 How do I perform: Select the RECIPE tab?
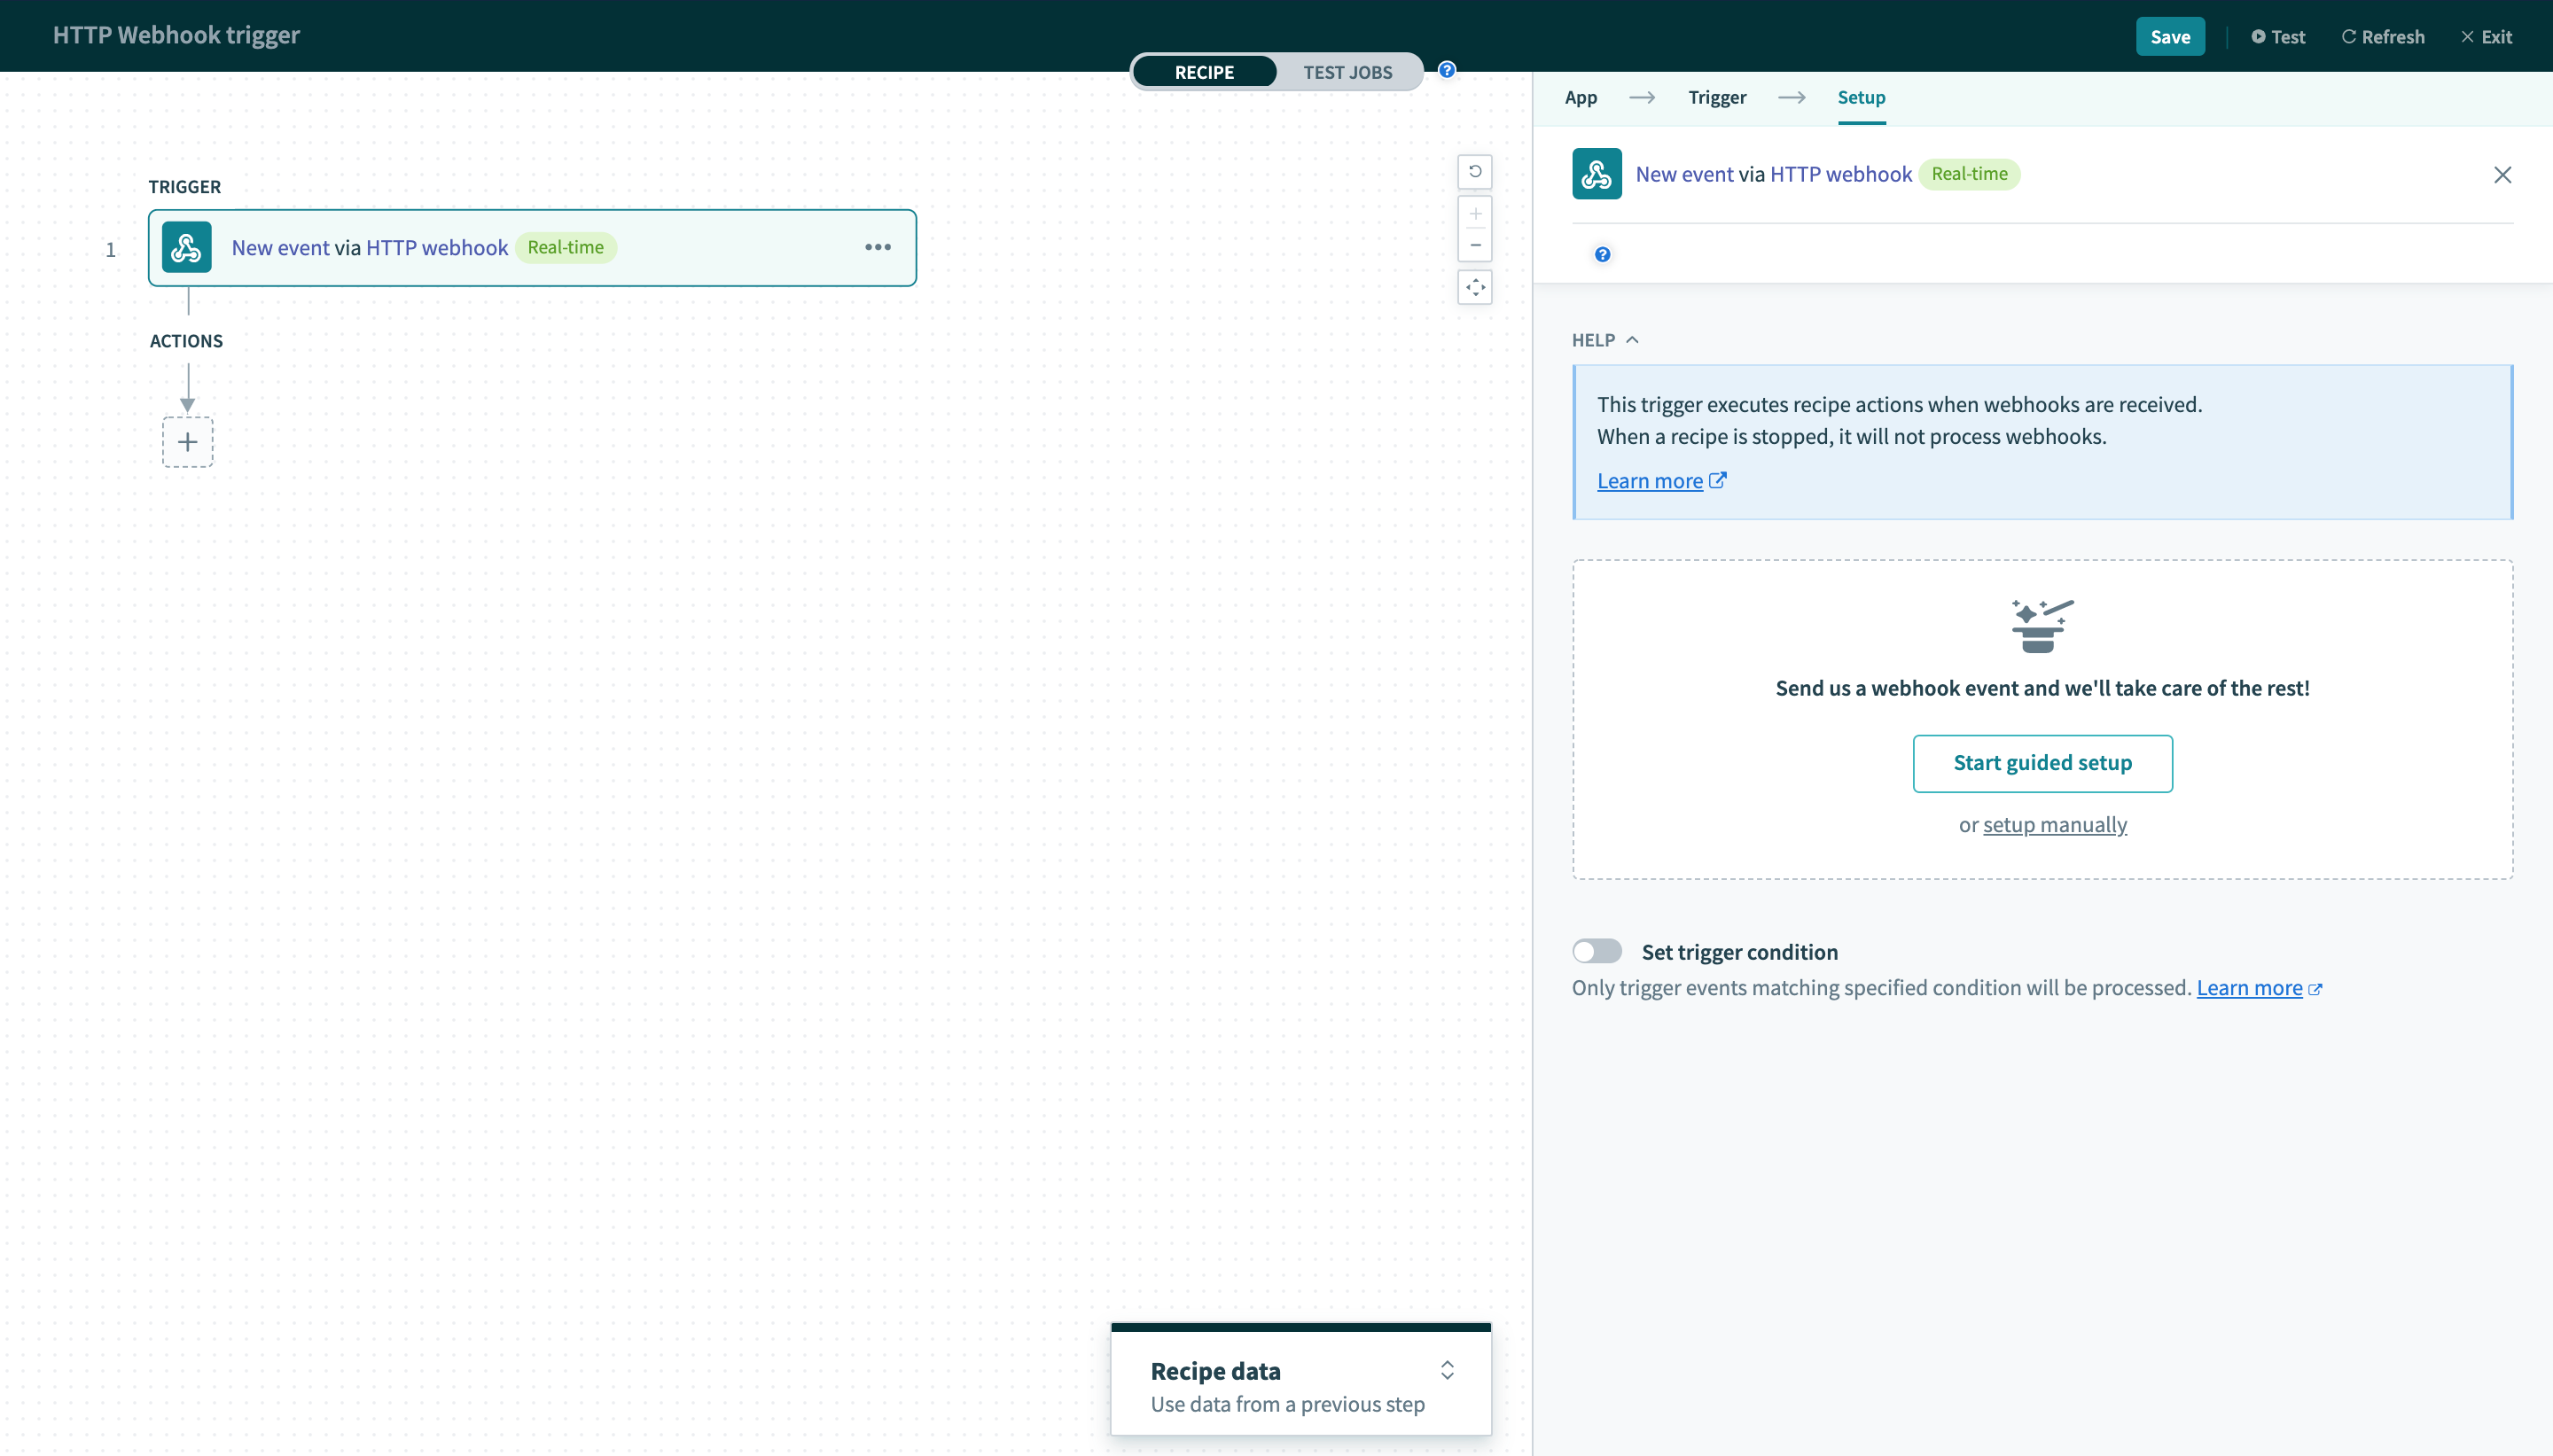click(x=1204, y=71)
